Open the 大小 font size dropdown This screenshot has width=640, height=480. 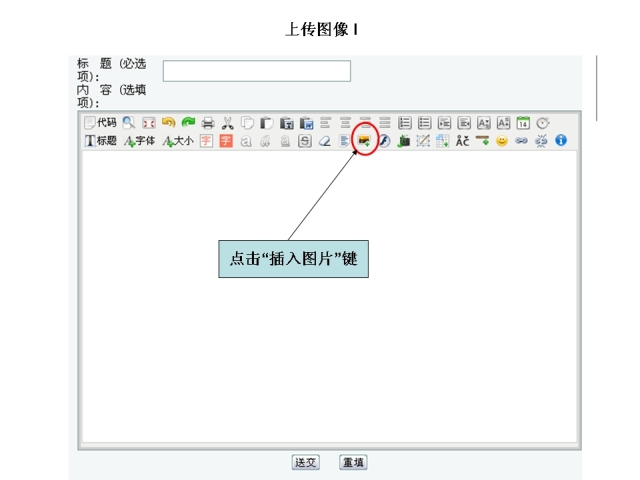pyautogui.click(x=178, y=141)
